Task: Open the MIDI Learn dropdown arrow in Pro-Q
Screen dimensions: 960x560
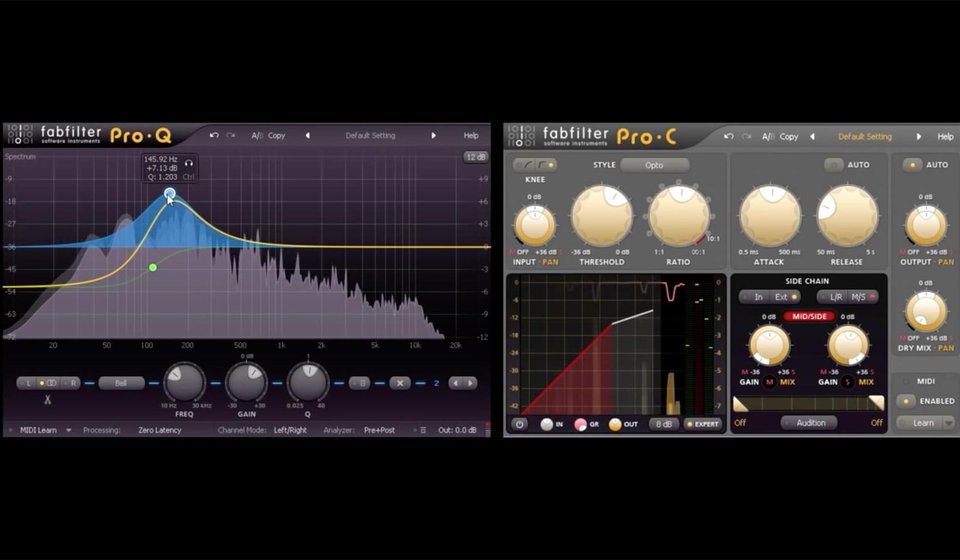Action: tap(69, 430)
